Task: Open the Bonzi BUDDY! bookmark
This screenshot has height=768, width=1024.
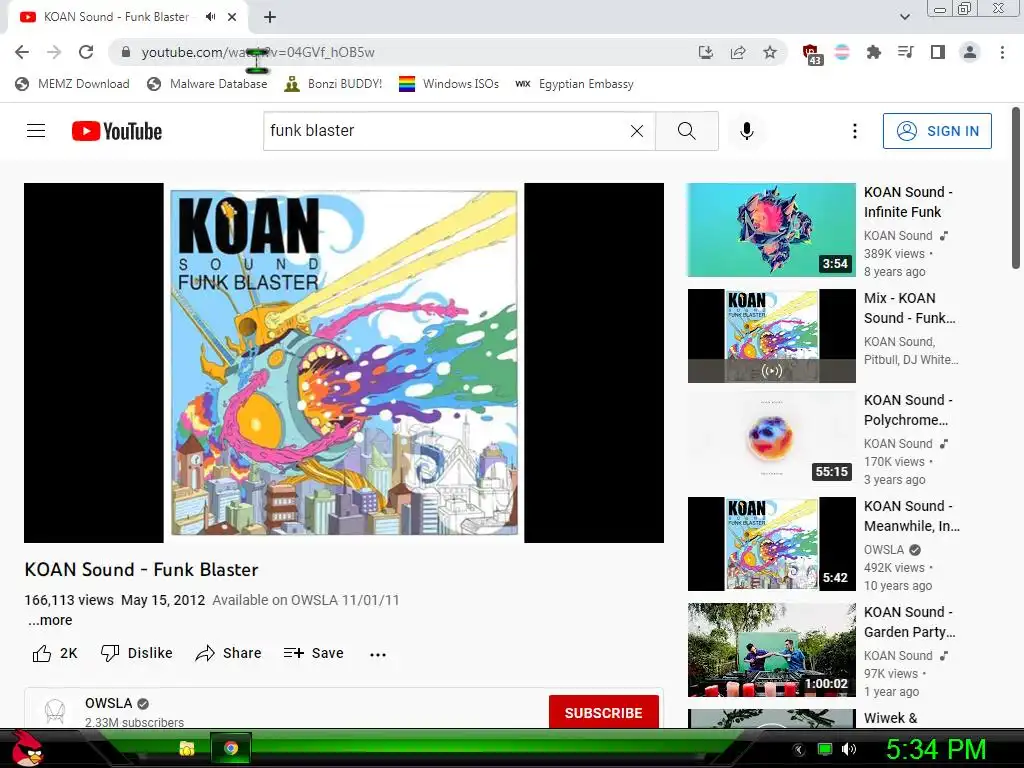Action: 334,84
